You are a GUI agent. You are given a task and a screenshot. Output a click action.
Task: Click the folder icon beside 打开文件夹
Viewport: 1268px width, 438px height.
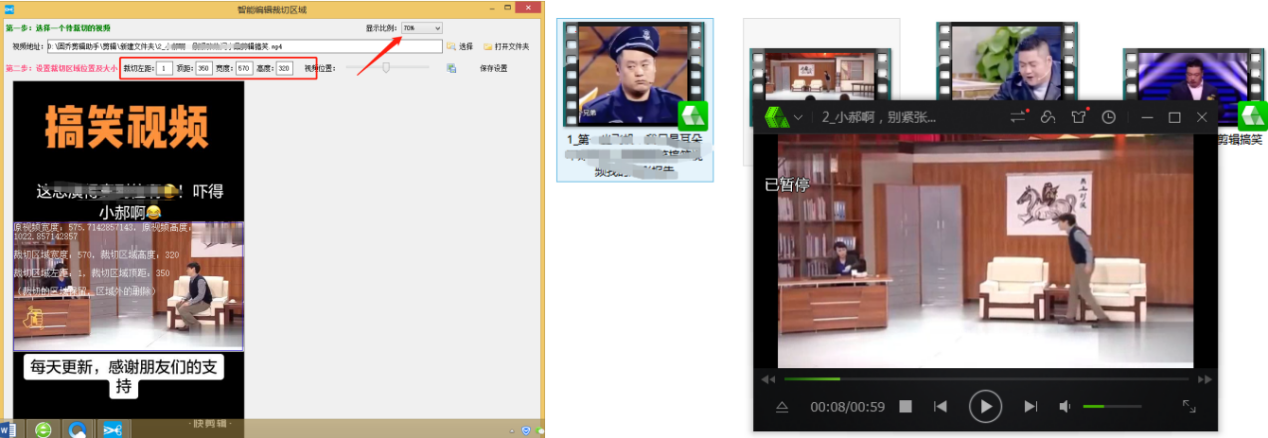488,47
